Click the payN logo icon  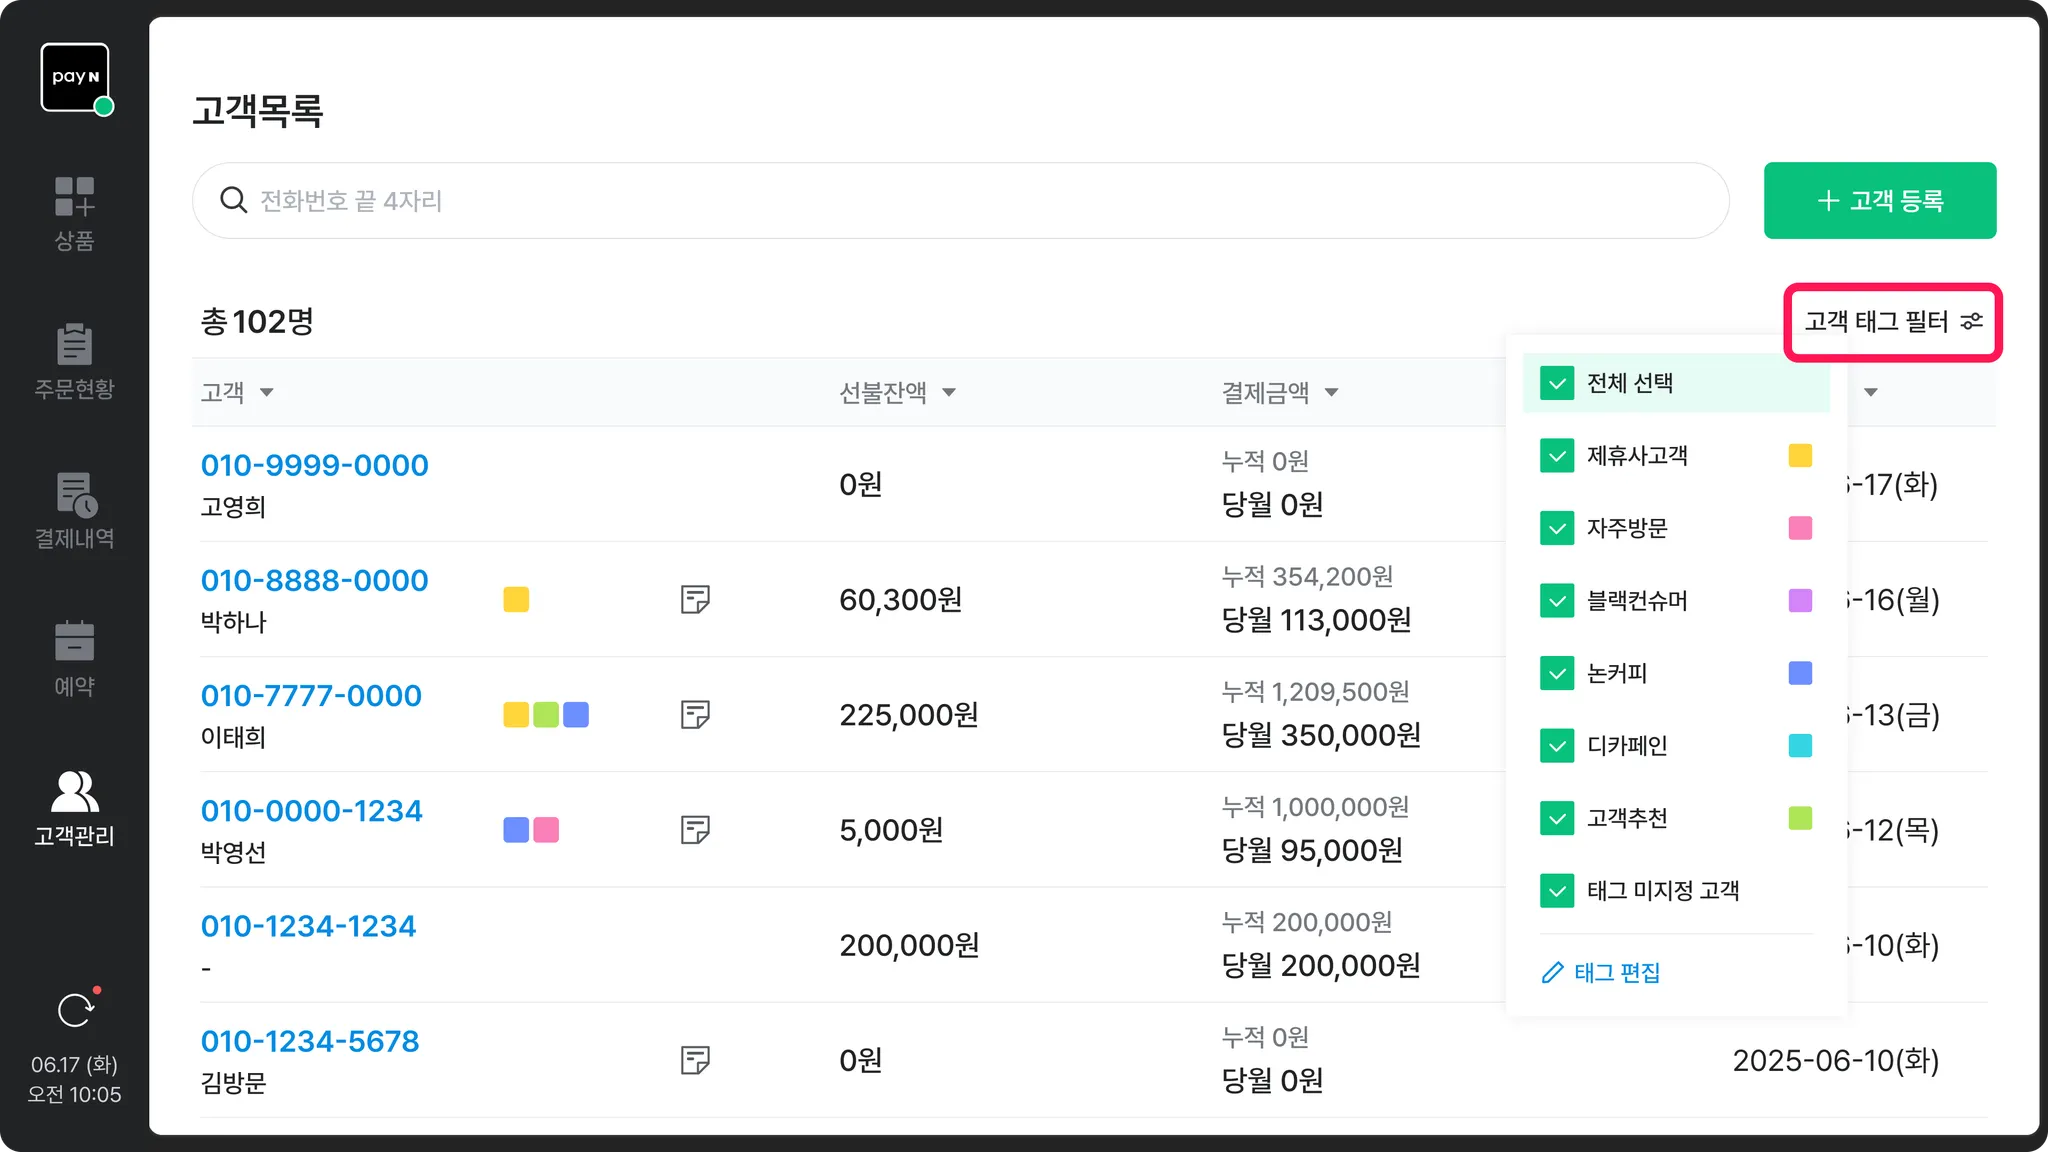(x=75, y=77)
